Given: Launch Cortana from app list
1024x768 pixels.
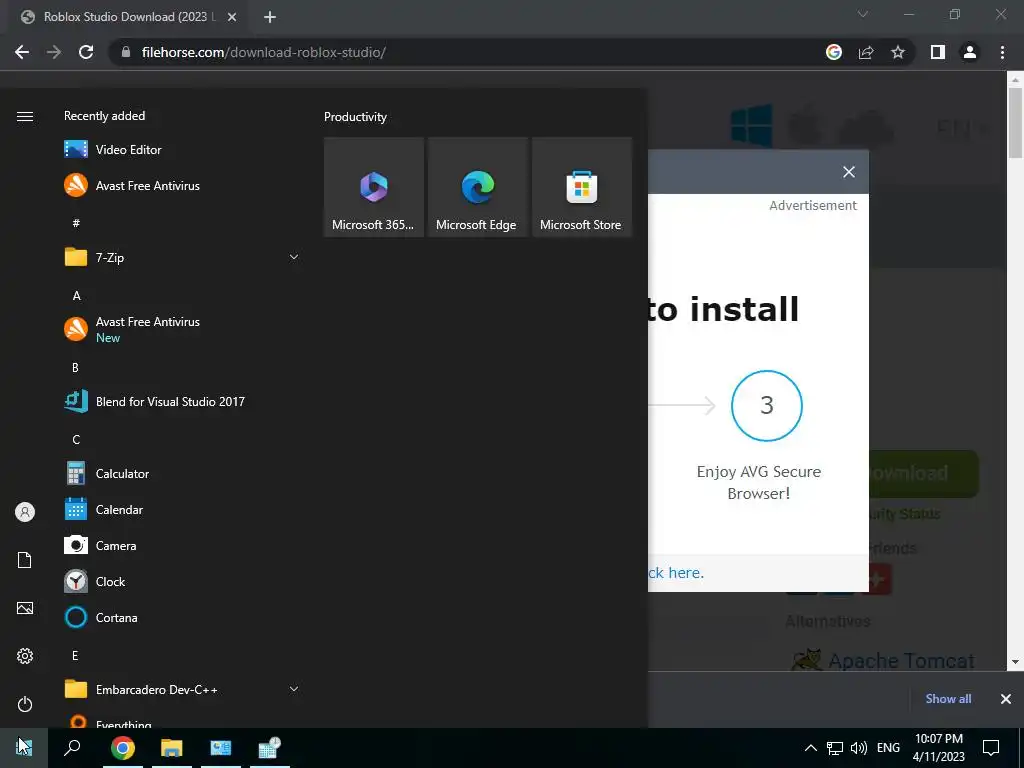Looking at the screenshot, I should coord(180,617).
